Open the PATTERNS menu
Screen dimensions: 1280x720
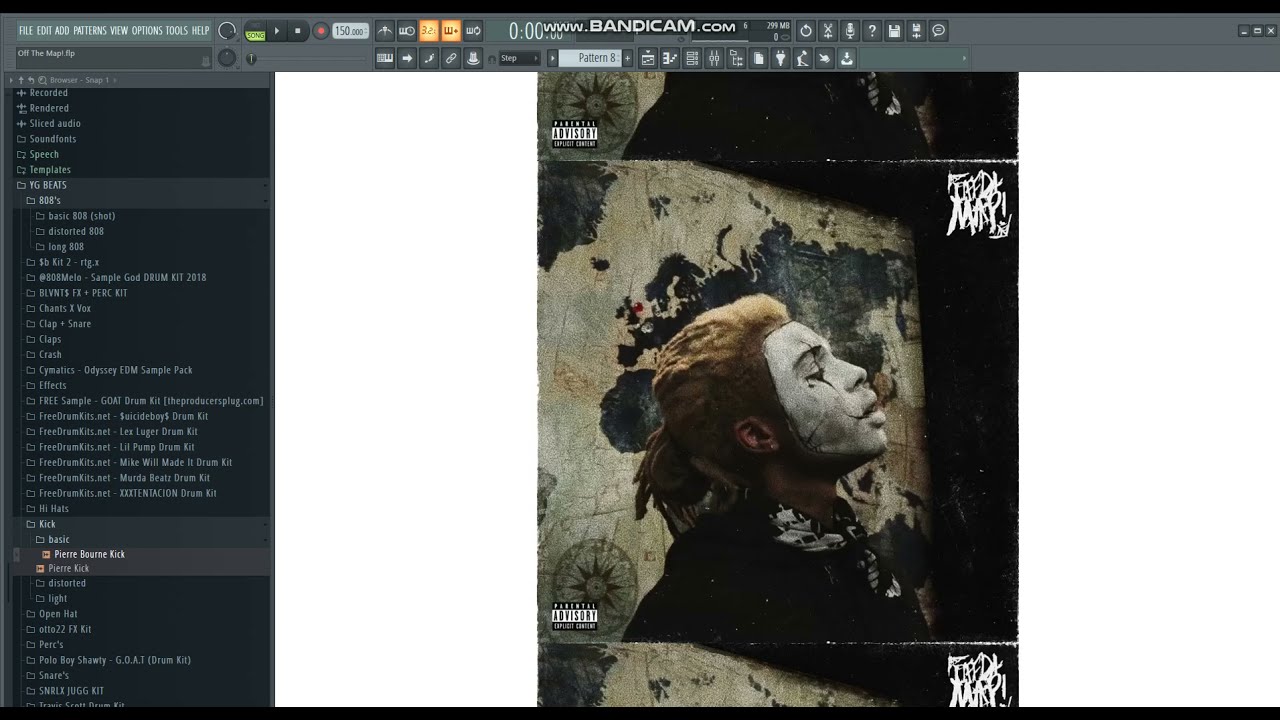pyautogui.click(x=90, y=31)
